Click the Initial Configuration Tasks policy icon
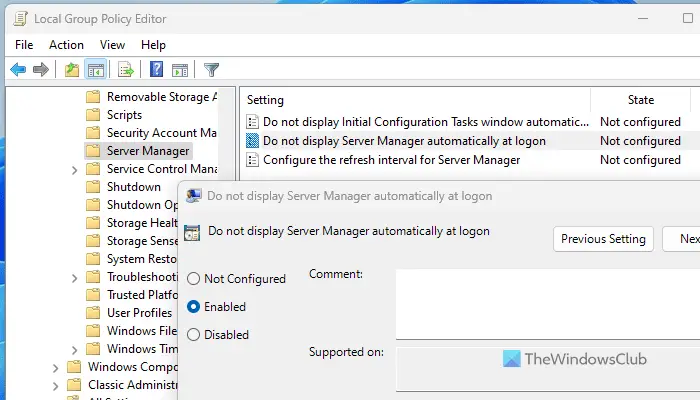The image size is (700, 400). tap(253, 122)
